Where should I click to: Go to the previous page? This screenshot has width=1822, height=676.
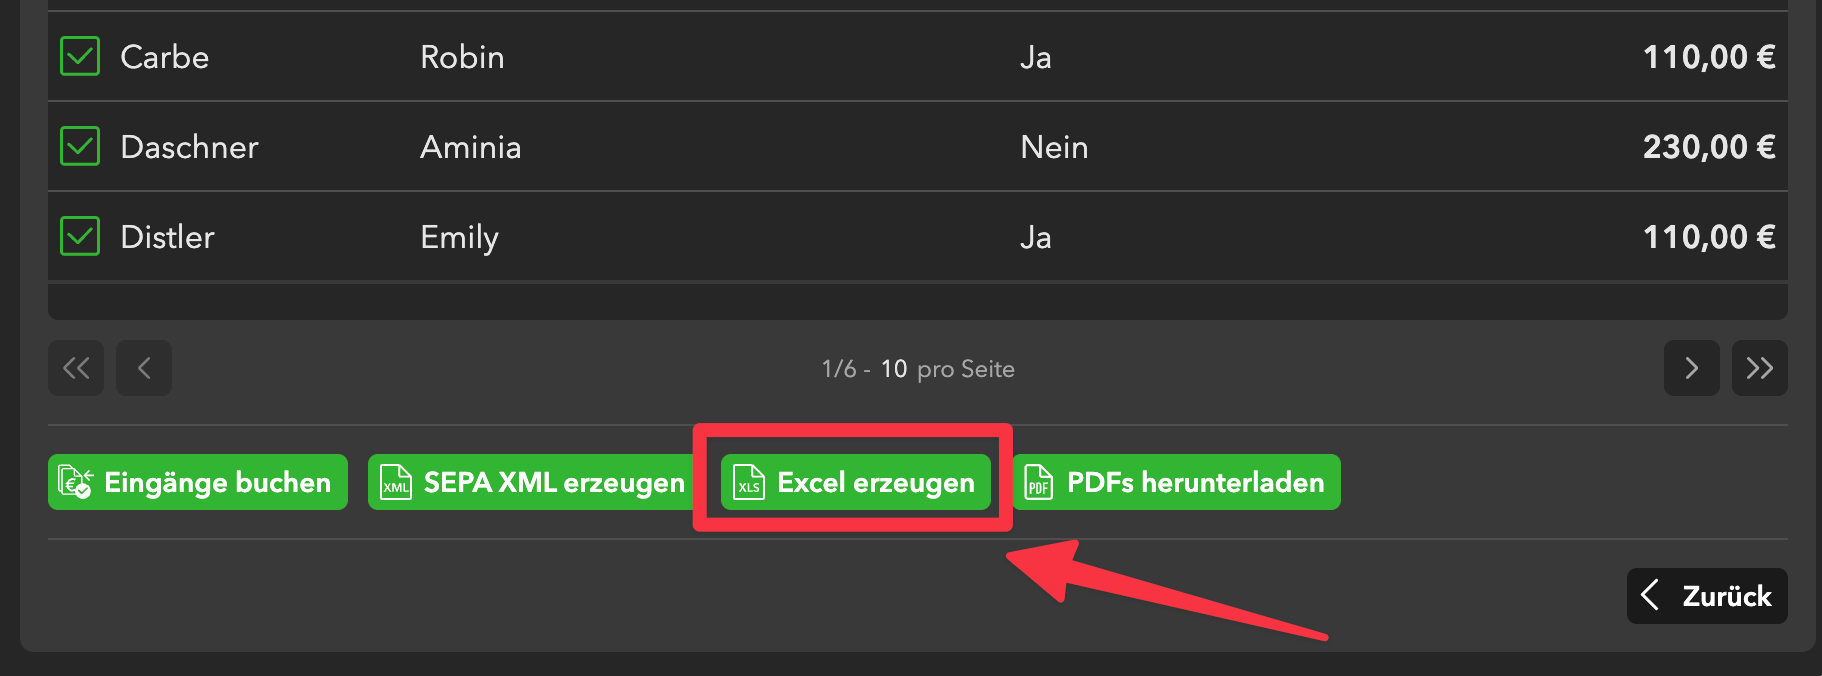(144, 368)
